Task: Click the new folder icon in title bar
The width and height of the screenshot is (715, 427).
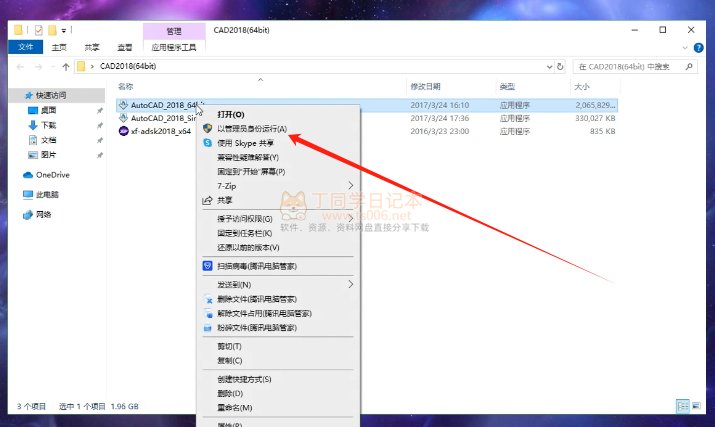Action: point(52,30)
